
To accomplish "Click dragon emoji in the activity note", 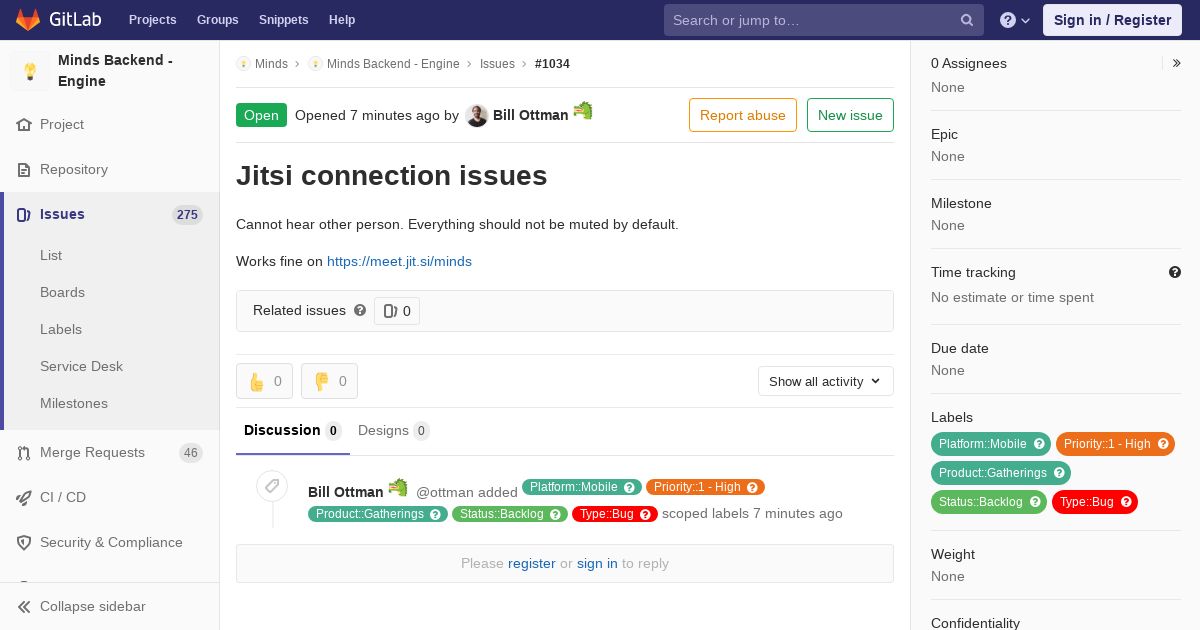I will tap(398, 487).
